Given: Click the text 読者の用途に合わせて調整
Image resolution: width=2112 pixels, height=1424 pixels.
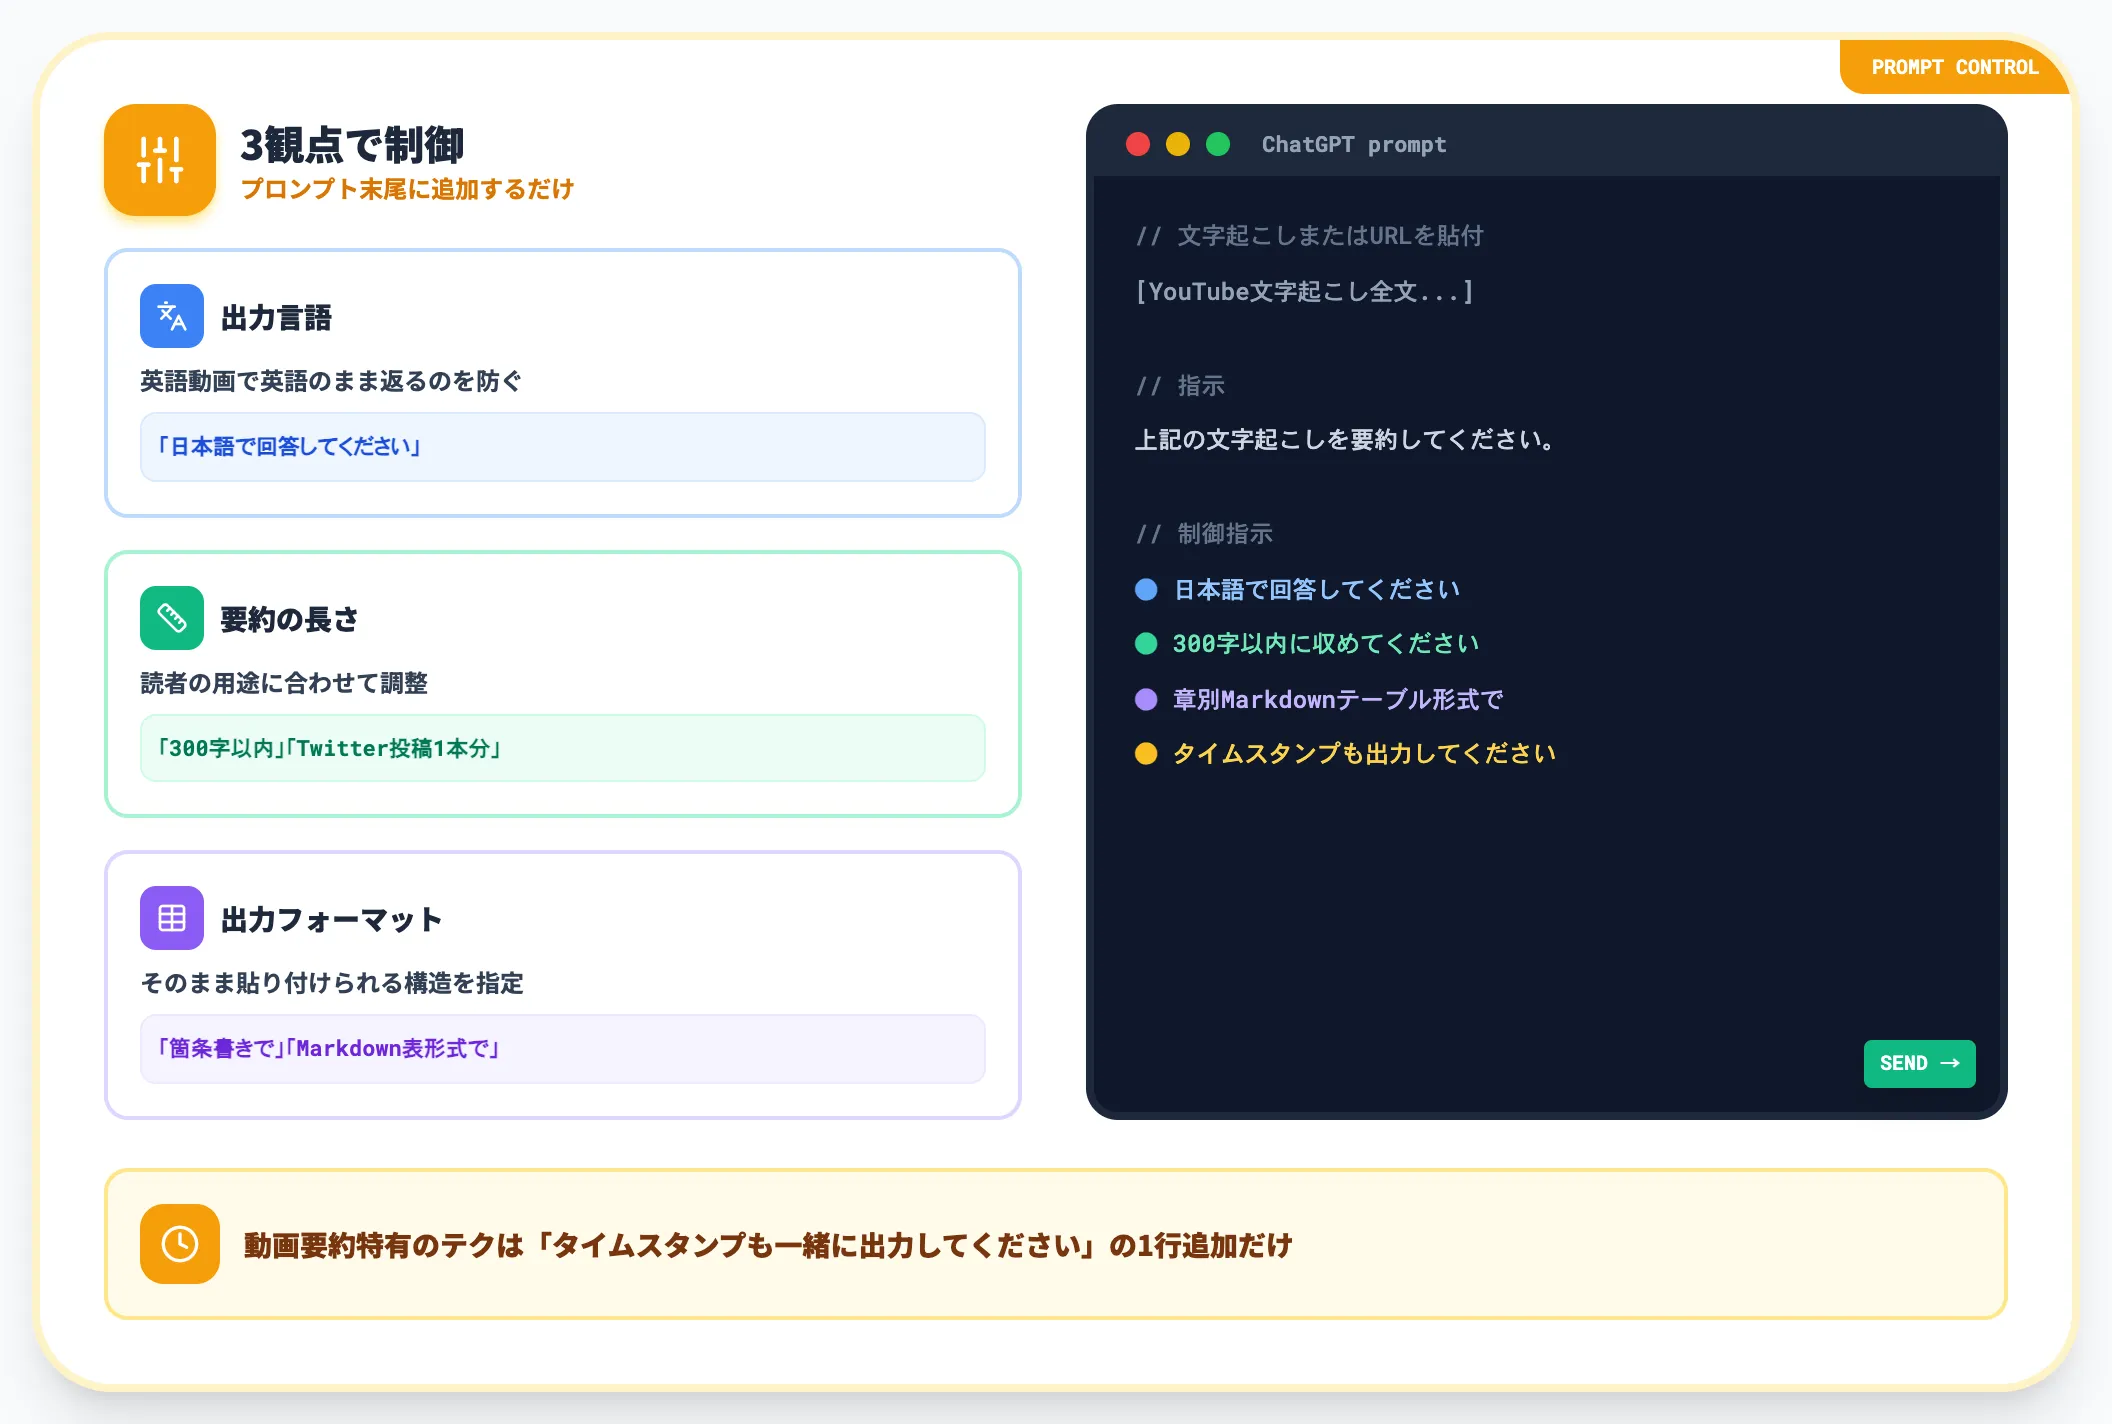Looking at the screenshot, I should click(x=284, y=683).
